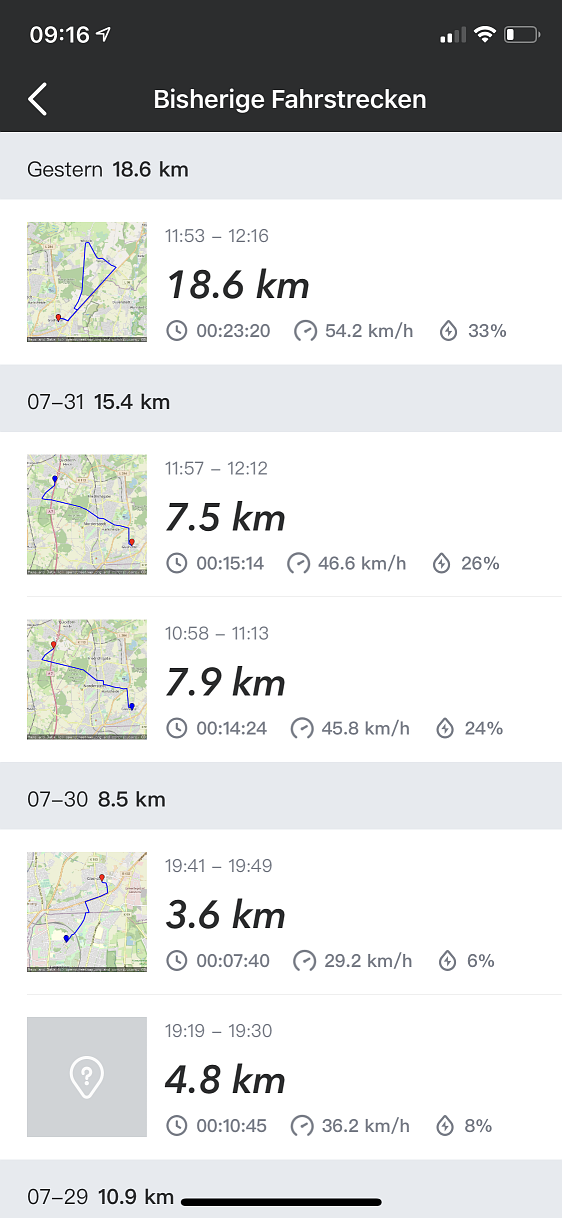562x1218 pixels.
Task: Open the 7.9 km trip map thumbnail
Action: pyautogui.click(x=87, y=680)
